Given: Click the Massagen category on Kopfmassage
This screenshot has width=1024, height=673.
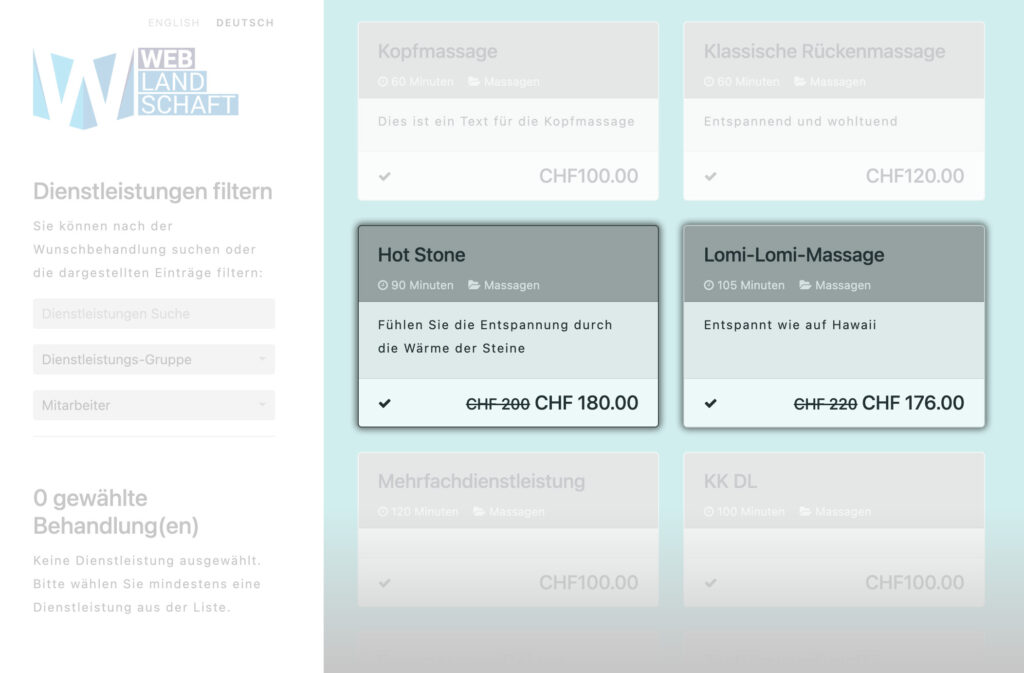Looking at the screenshot, I should point(511,82).
